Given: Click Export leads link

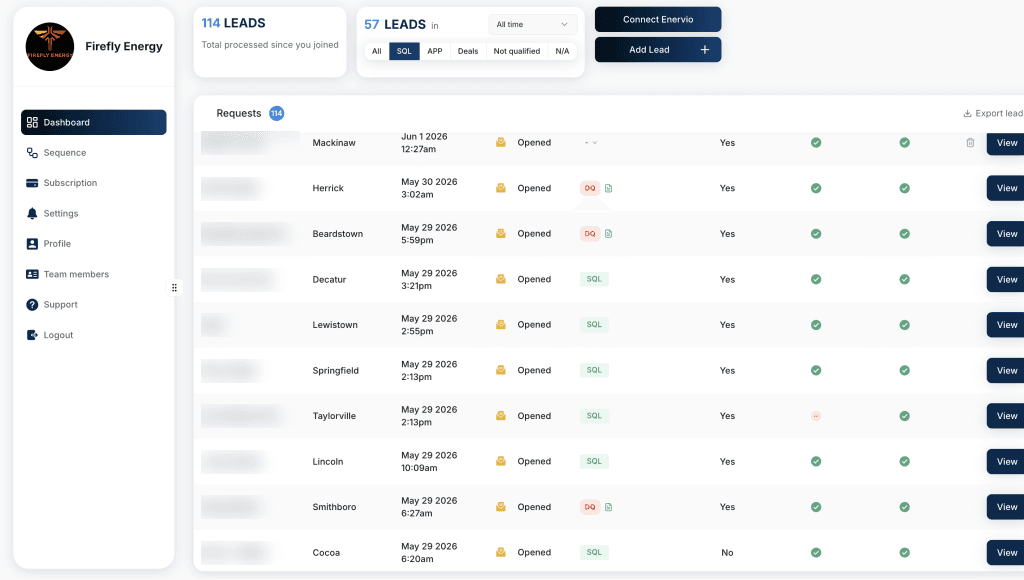Looking at the screenshot, I should point(993,113).
